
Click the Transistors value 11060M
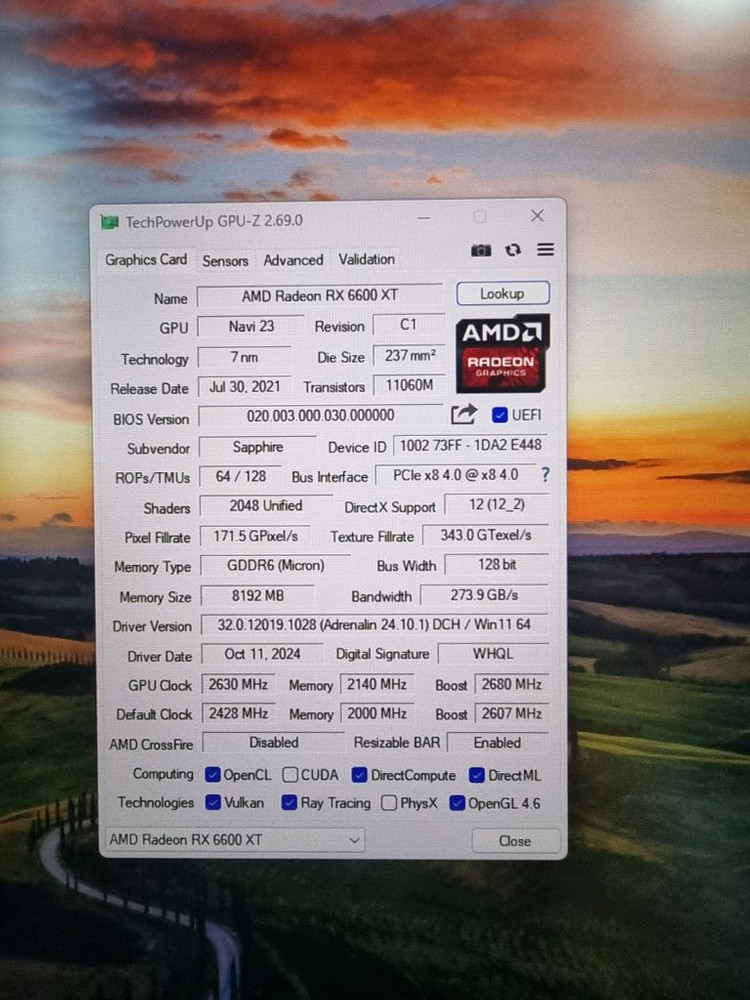(x=409, y=385)
